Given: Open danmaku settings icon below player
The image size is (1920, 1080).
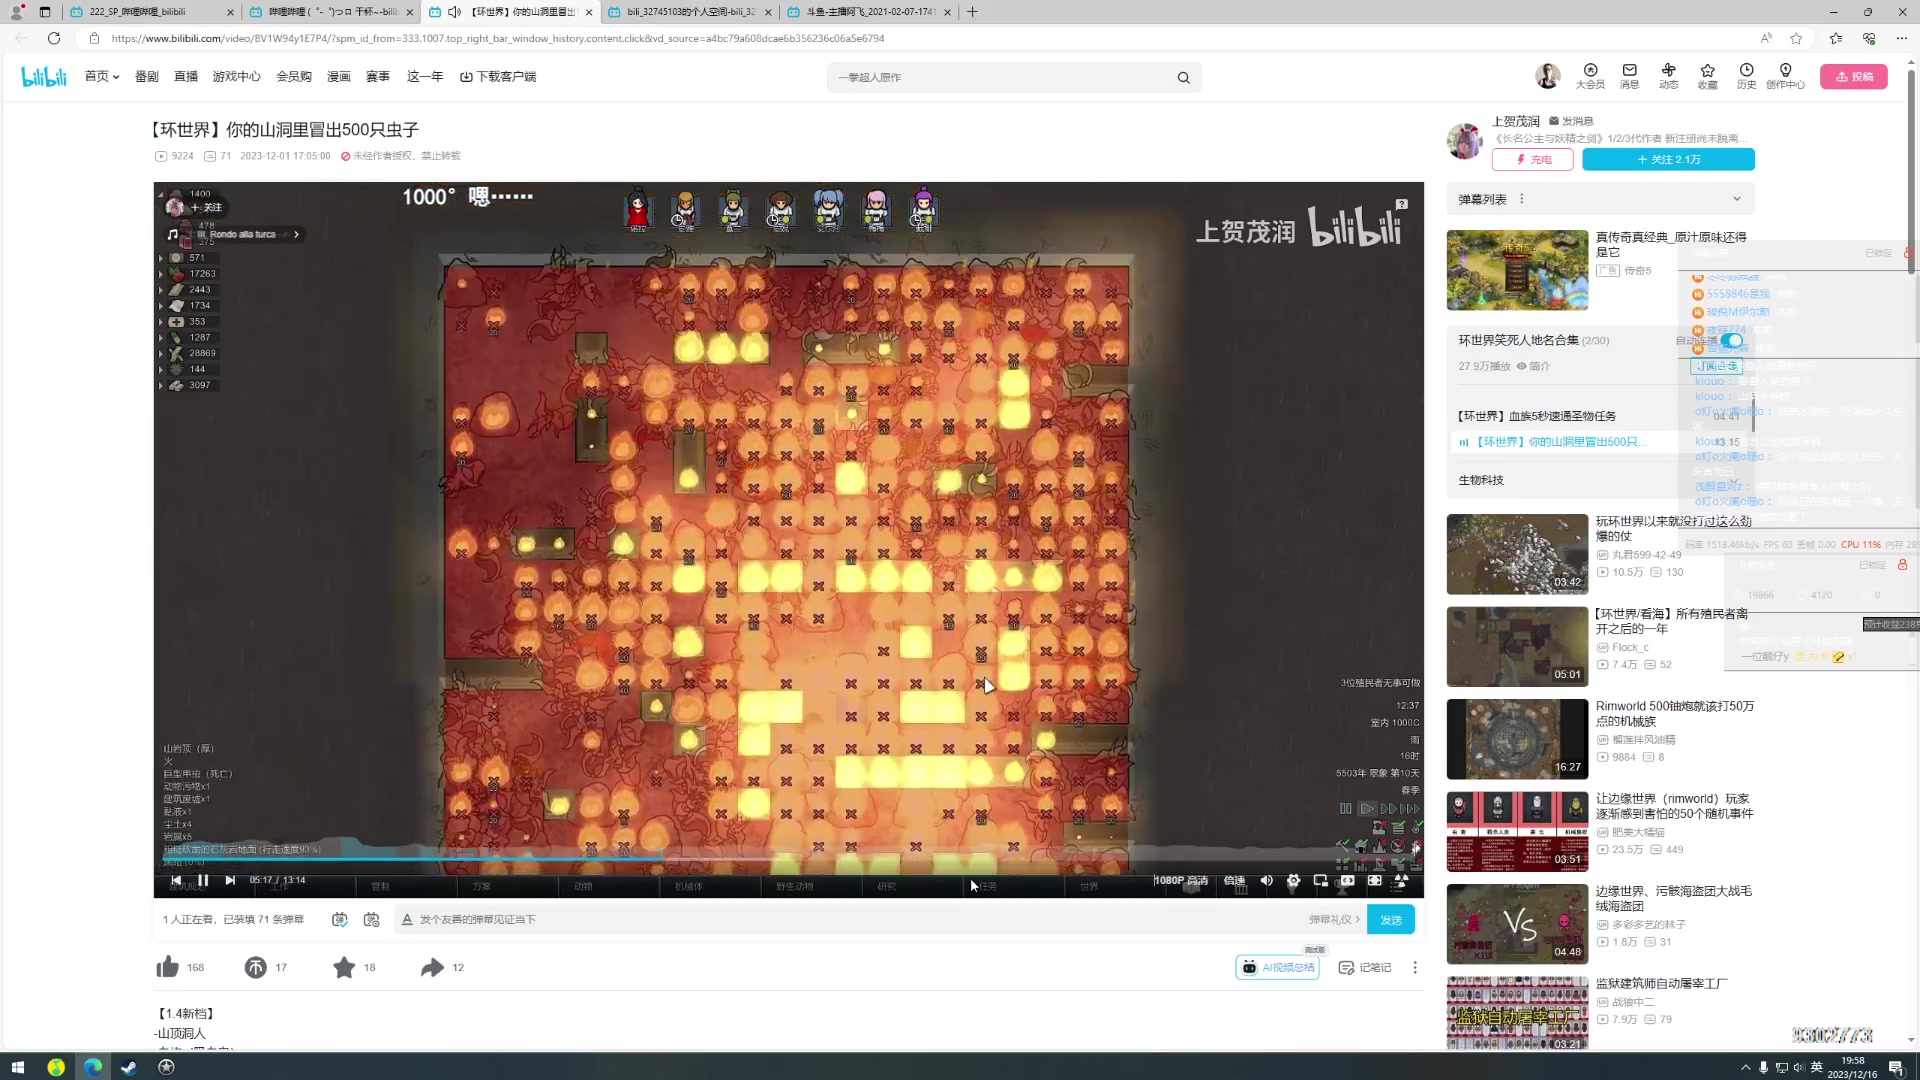Looking at the screenshot, I should pos(371,919).
